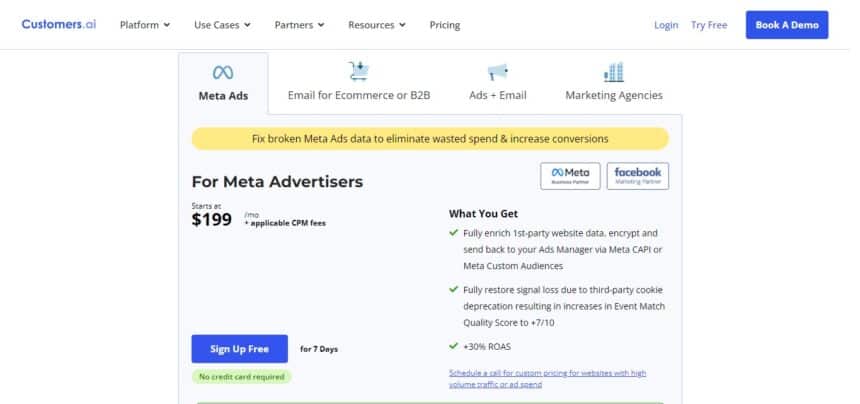Viewport: 860px width, 404px height.
Task: Click the Customers.ai logo
Action: pyautogui.click(x=59, y=25)
